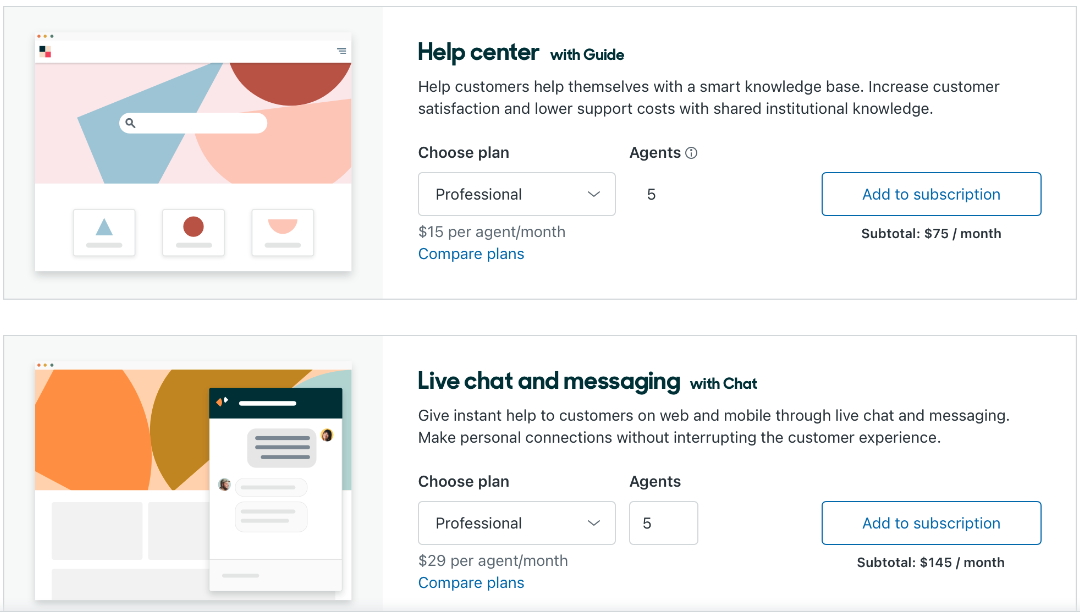Image resolution: width=1080 pixels, height=615 pixels.
Task: Click the Agents info icon in Help center
Action: [x=691, y=153]
